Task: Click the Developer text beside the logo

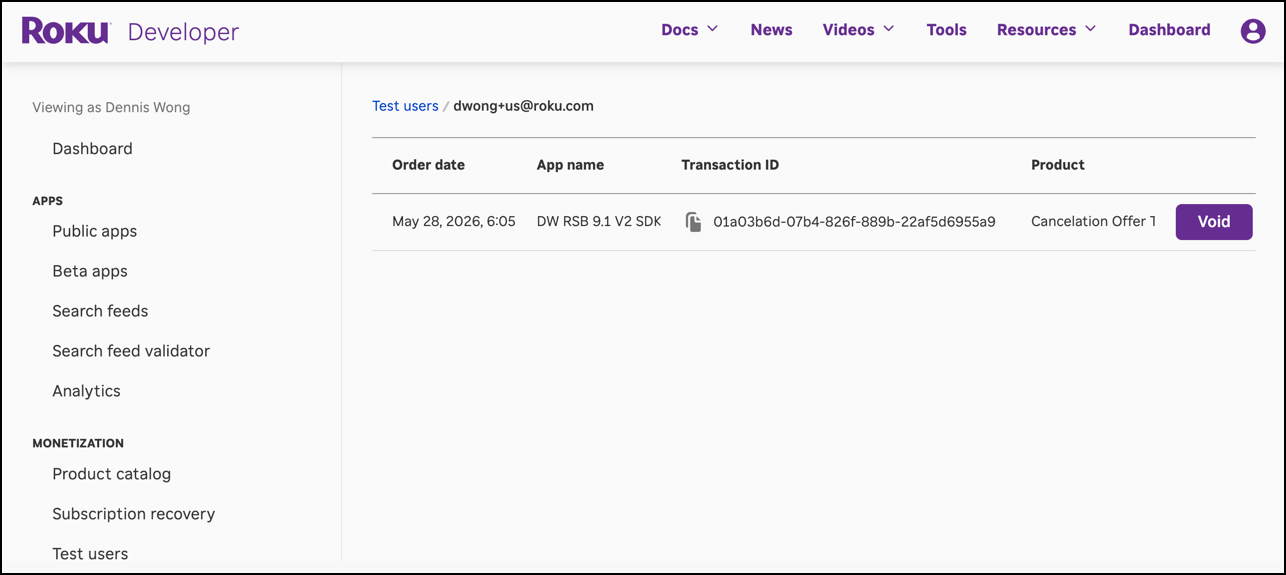Action: (183, 32)
